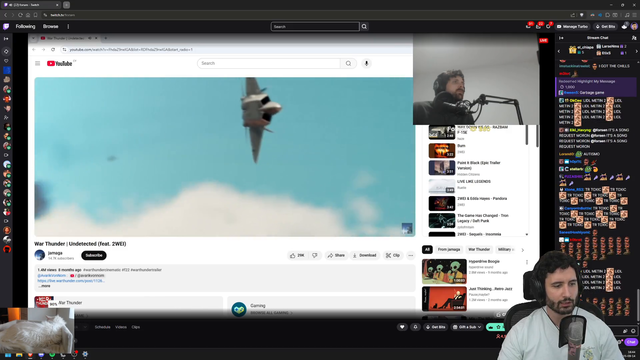Collapse the Stream Chat panel arrow
The height and width of the screenshot is (360, 640).
click(561, 38)
